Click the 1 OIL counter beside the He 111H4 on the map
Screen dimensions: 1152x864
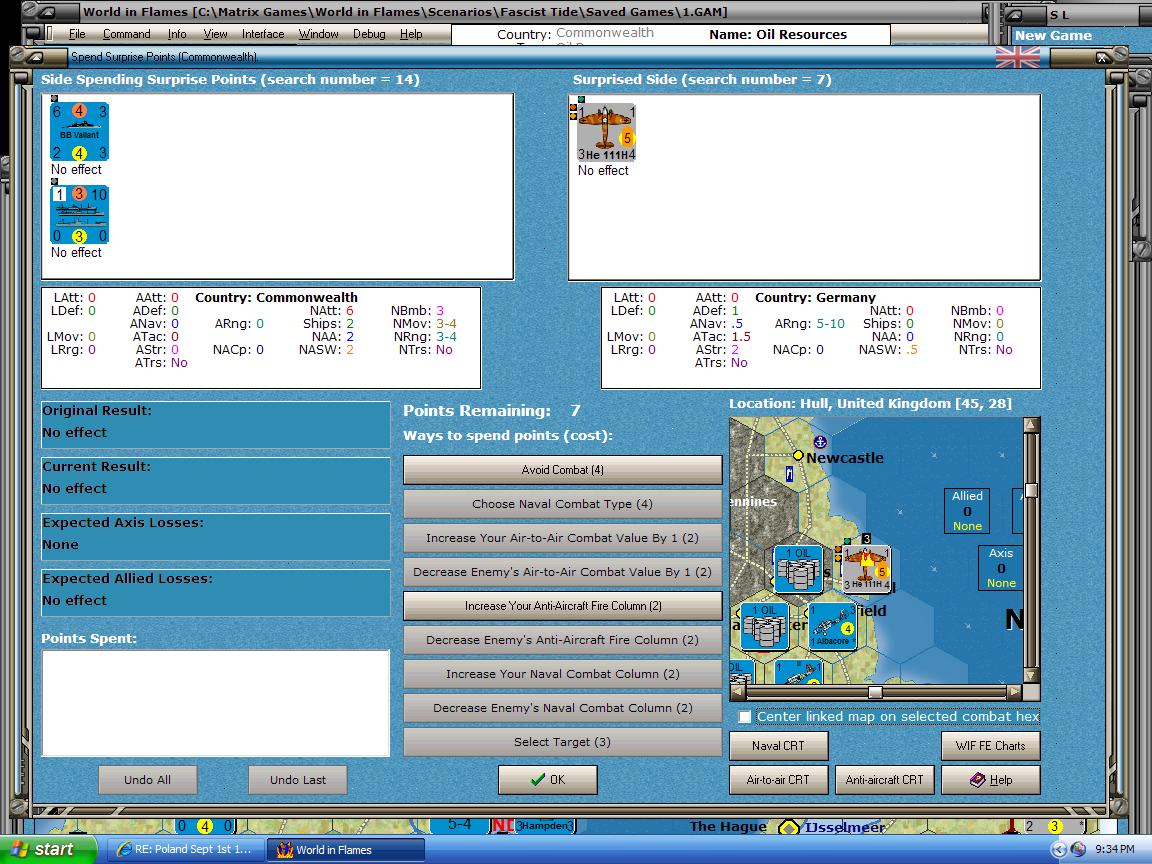[x=798, y=569]
